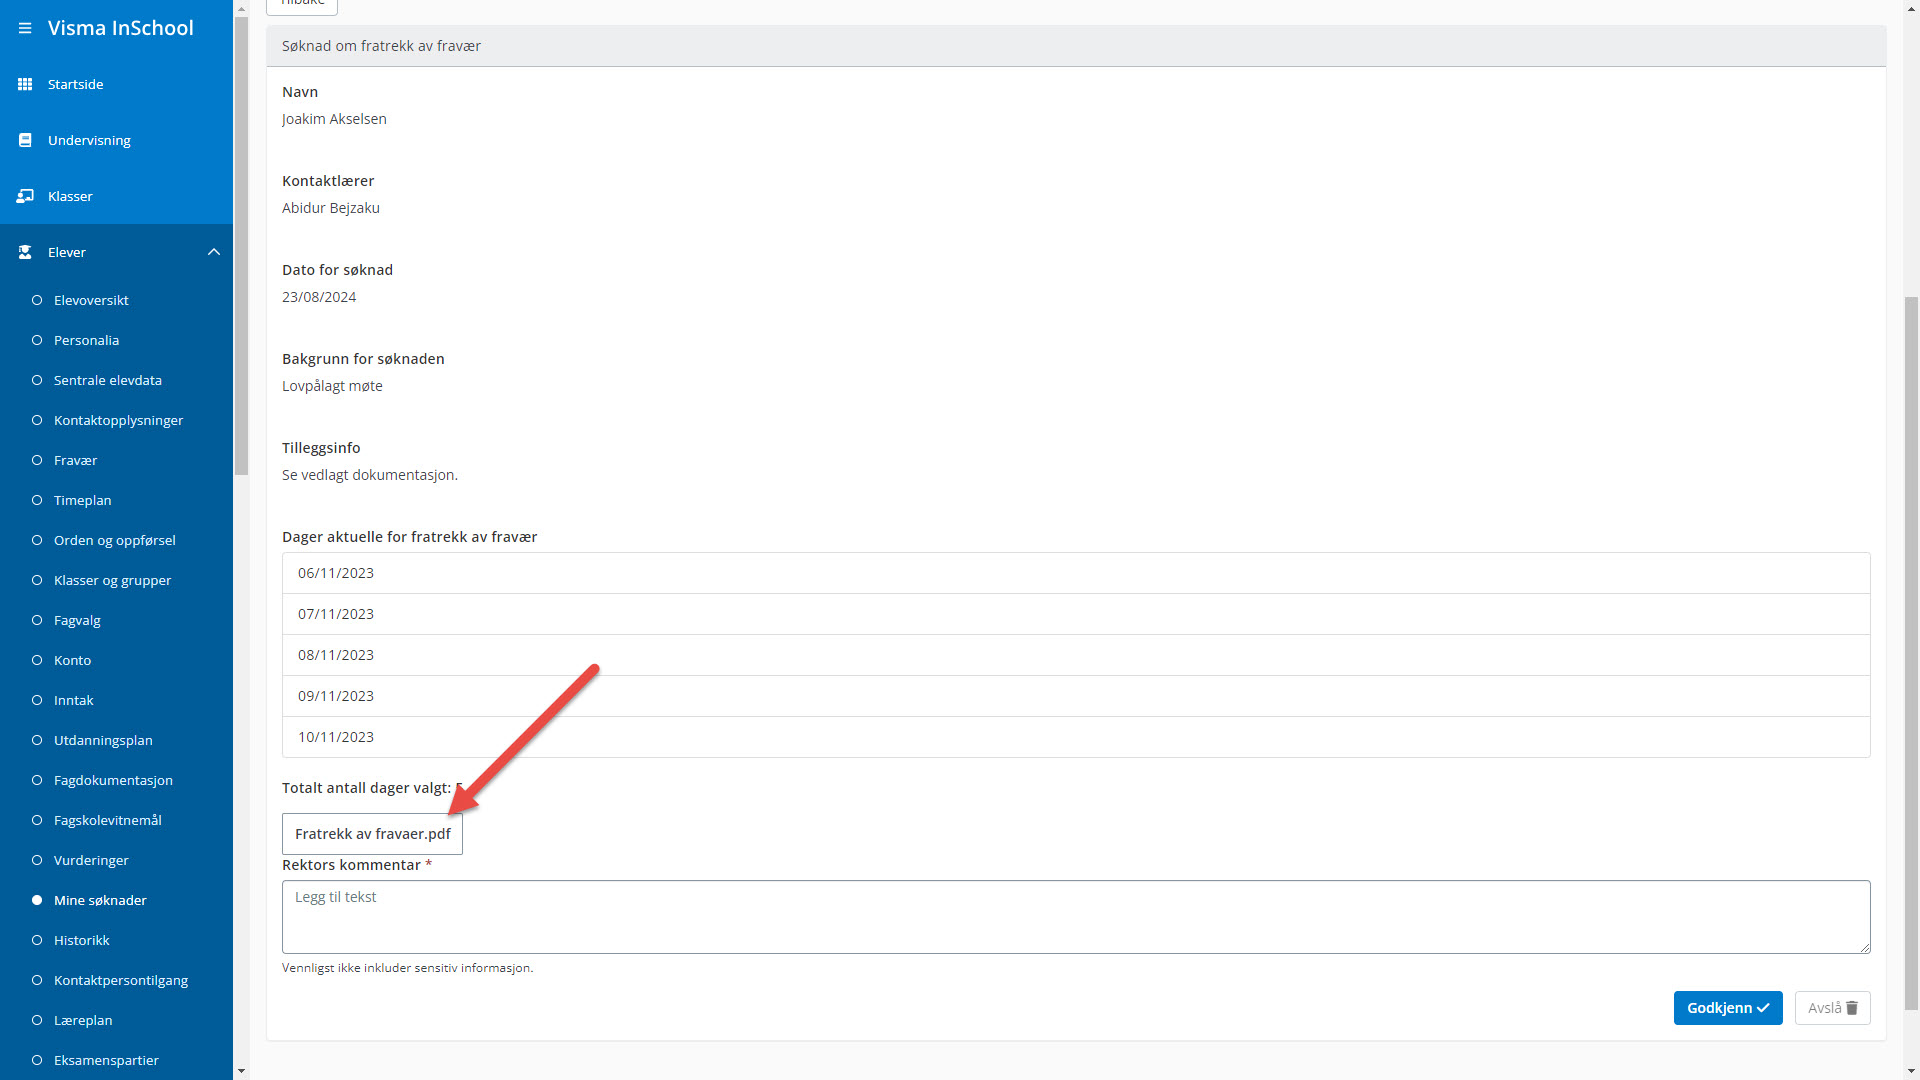This screenshot has height=1080, width=1920.
Task: Click the Klasser teacher icon
Action: [x=25, y=196]
